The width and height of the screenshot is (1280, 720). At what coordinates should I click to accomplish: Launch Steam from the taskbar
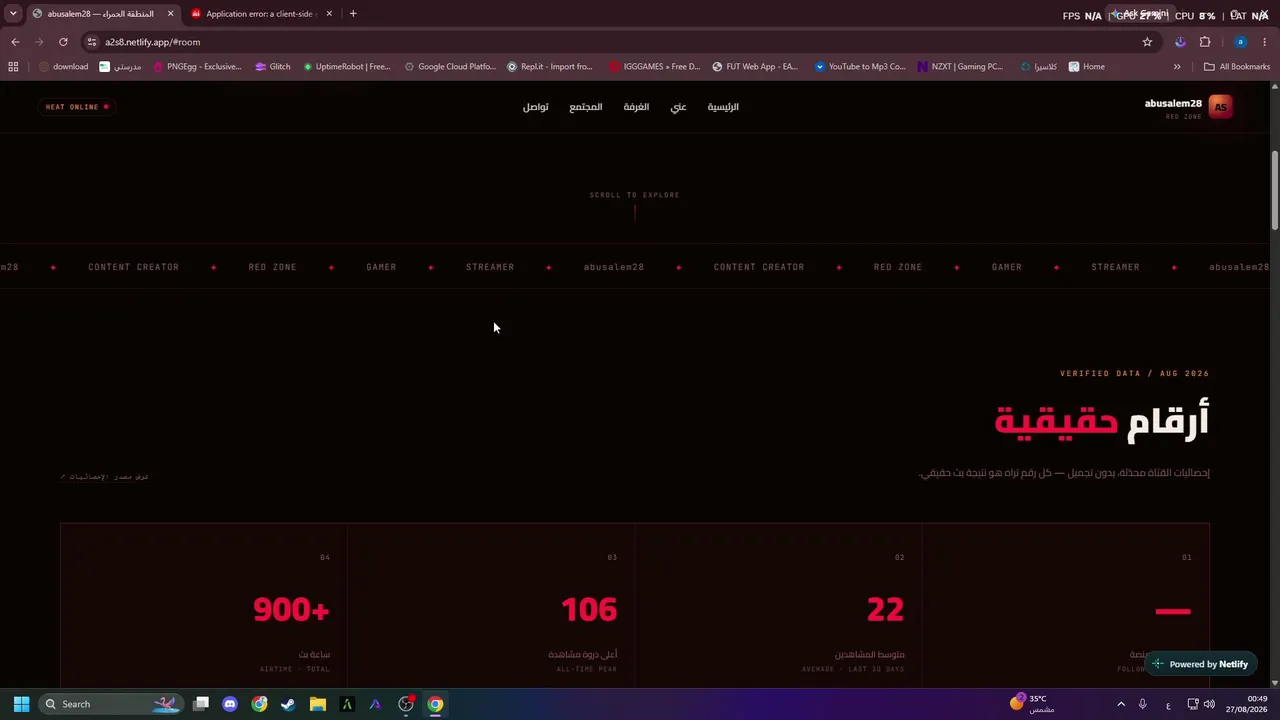(288, 704)
